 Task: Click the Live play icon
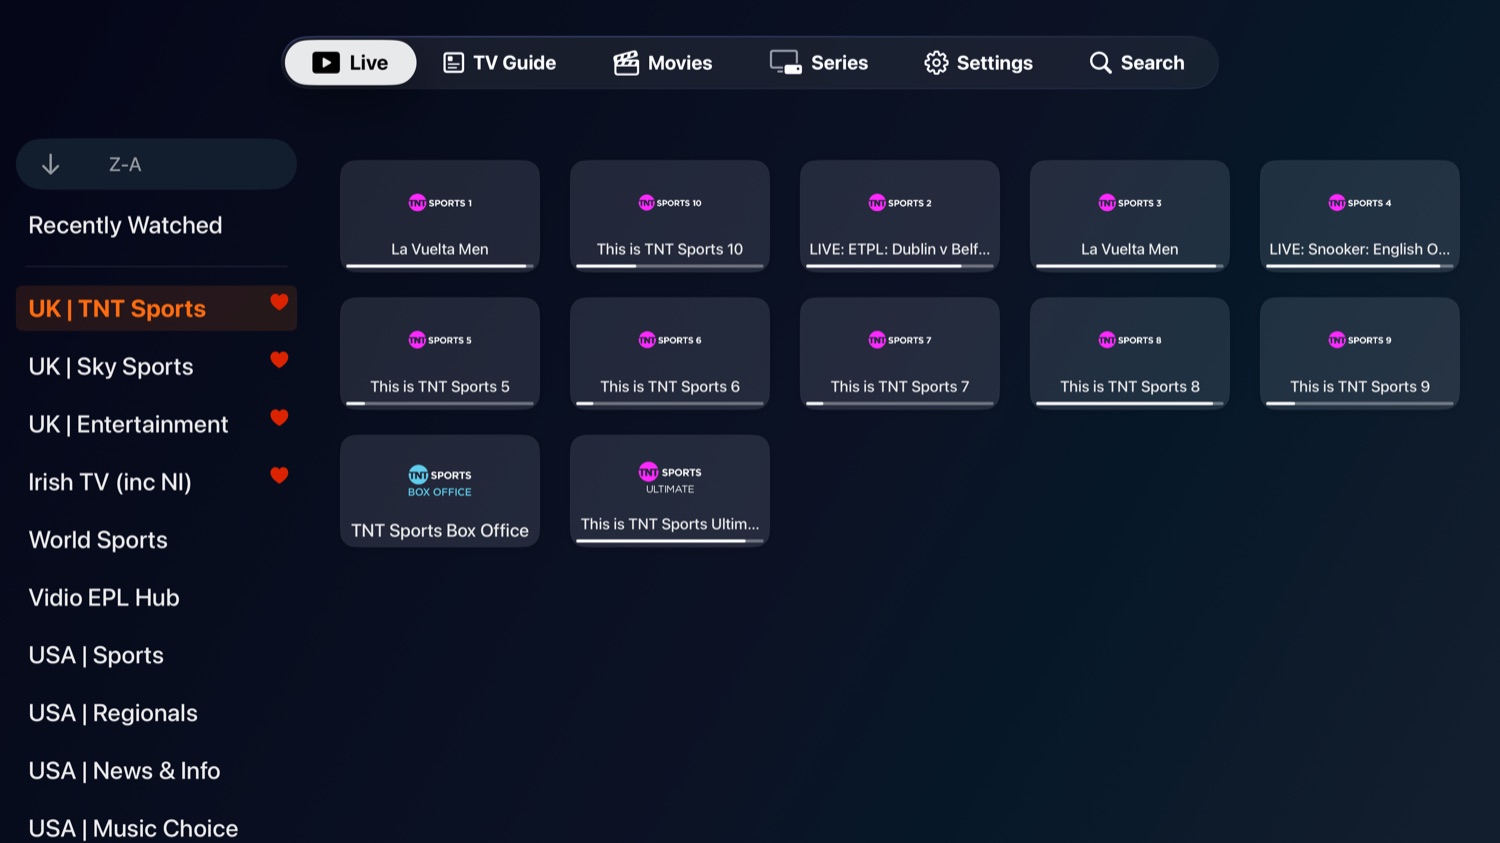[x=326, y=63]
